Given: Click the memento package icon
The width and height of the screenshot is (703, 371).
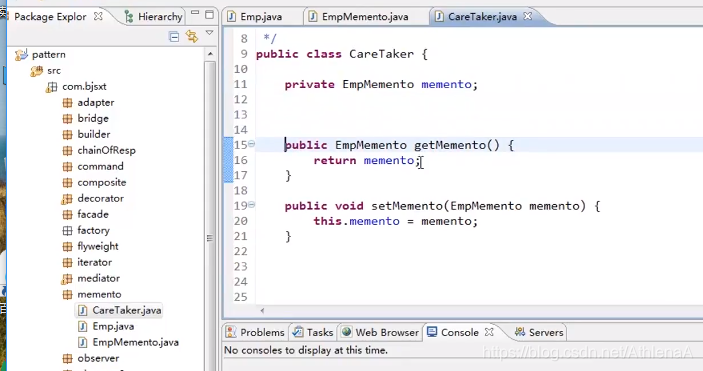Looking at the screenshot, I should [x=67, y=295].
